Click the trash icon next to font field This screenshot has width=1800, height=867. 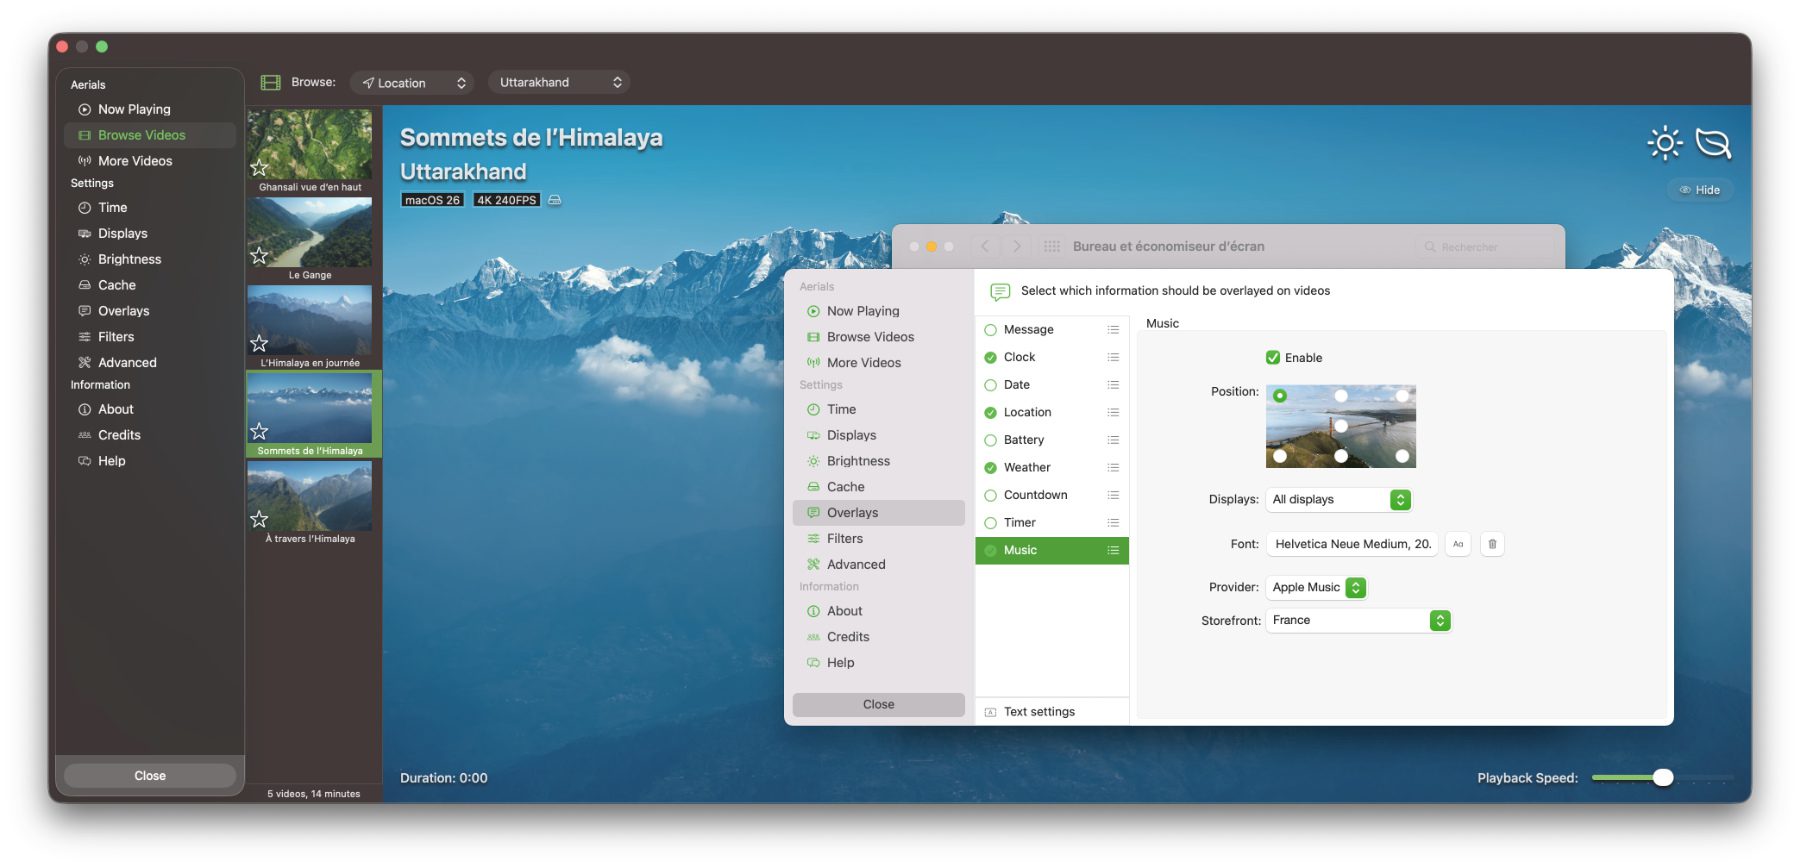coord(1492,544)
